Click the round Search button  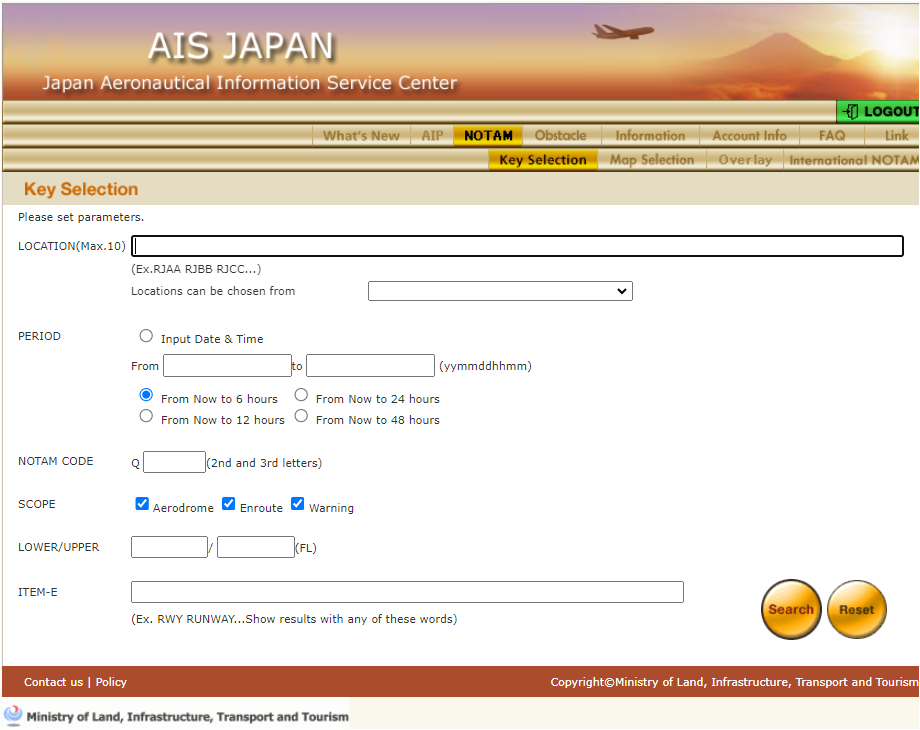[x=791, y=609]
